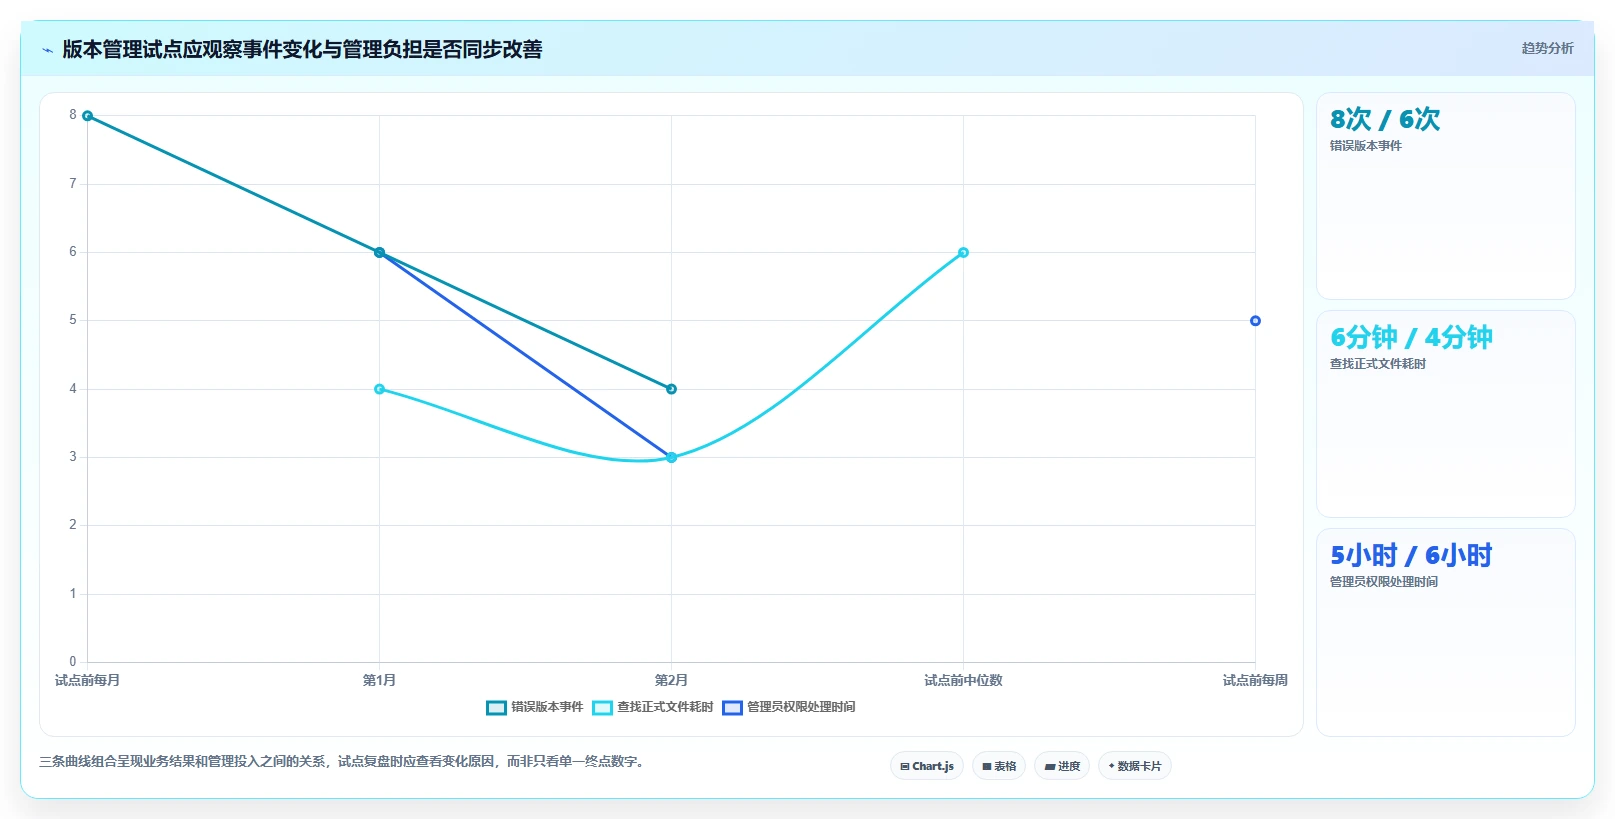
Task: Click the data point at 第1月 value 6
Action: pyautogui.click(x=379, y=253)
